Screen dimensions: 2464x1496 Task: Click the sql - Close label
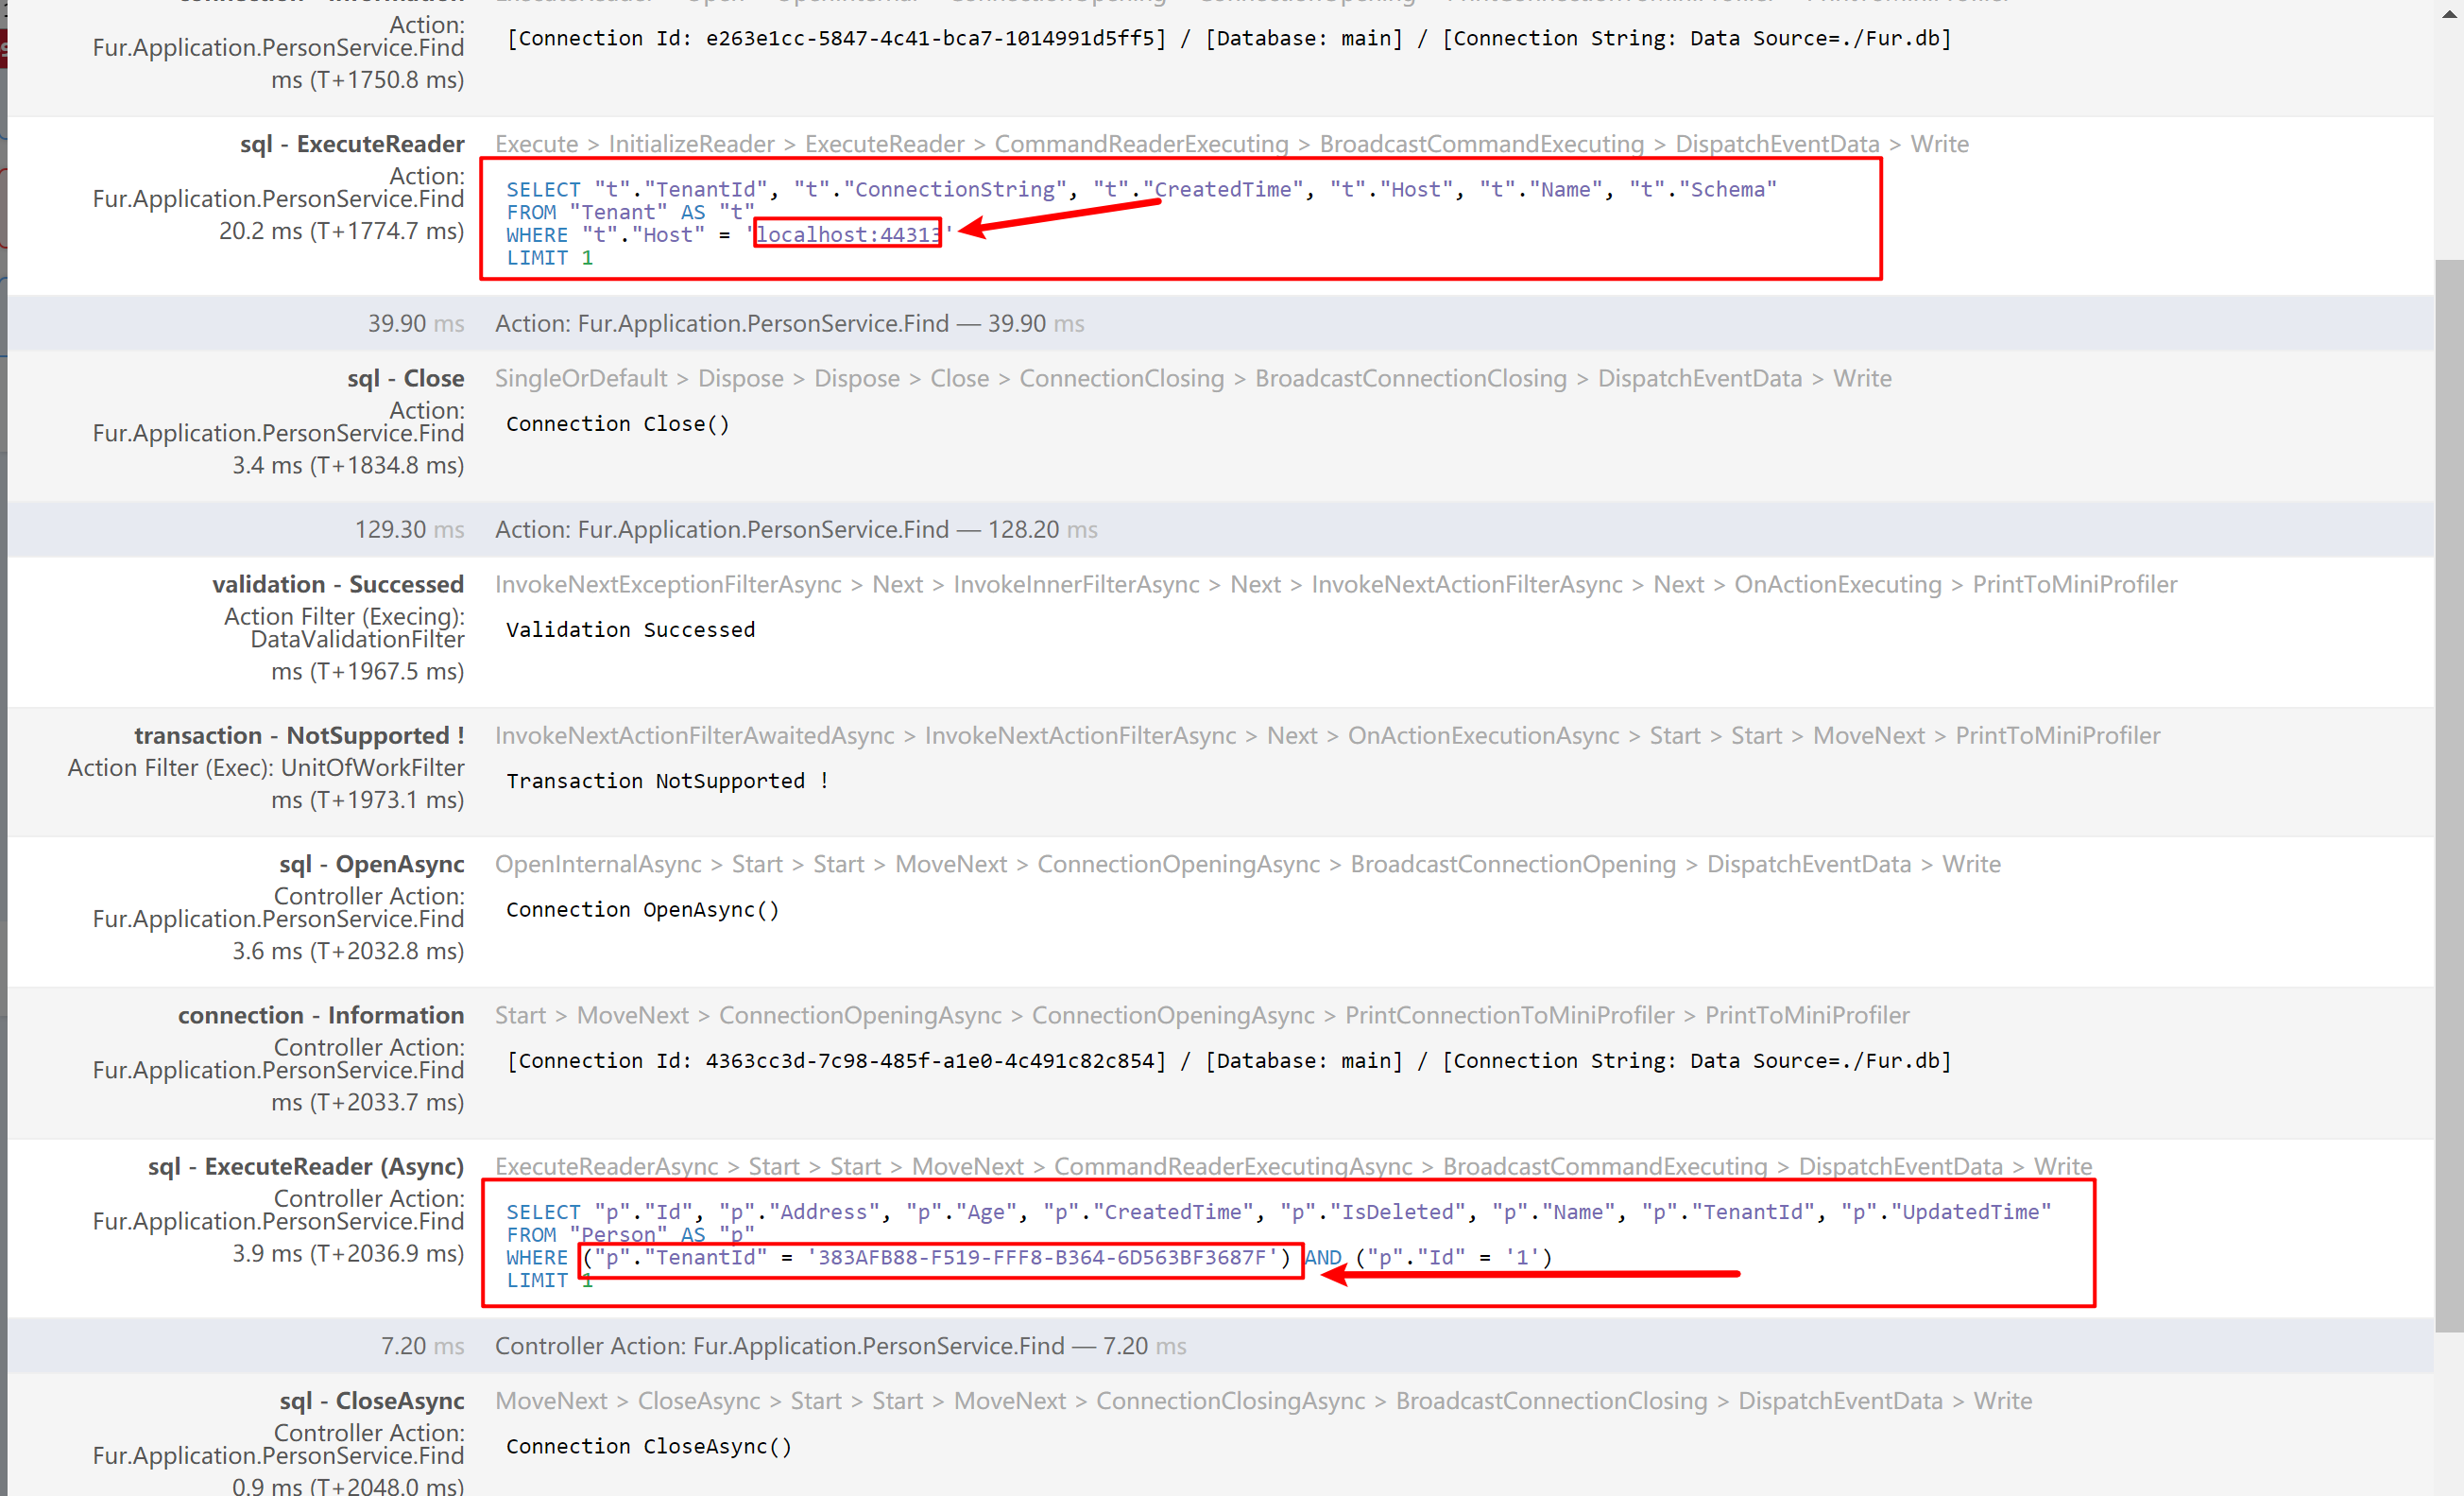pyautogui.click(x=405, y=378)
